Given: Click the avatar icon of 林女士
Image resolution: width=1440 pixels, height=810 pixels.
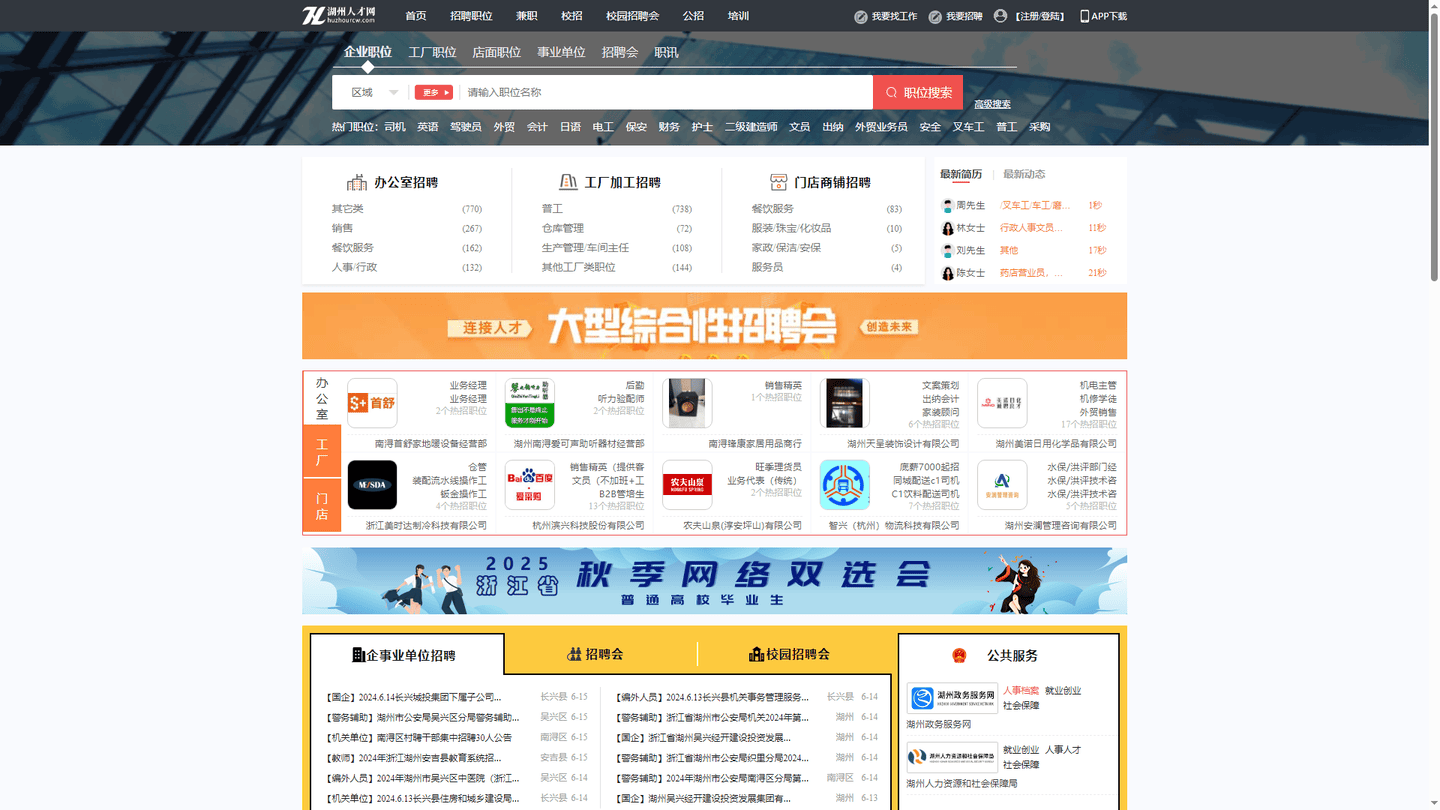Looking at the screenshot, I should pyautogui.click(x=948, y=228).
